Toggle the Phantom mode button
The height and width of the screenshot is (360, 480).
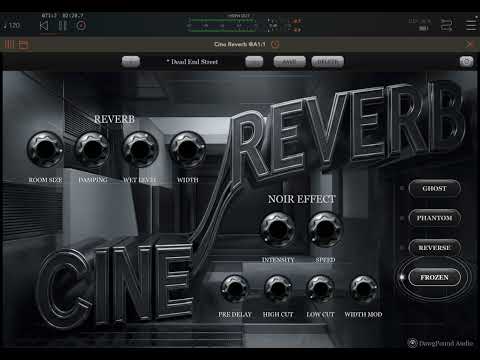tap(434, 218)
